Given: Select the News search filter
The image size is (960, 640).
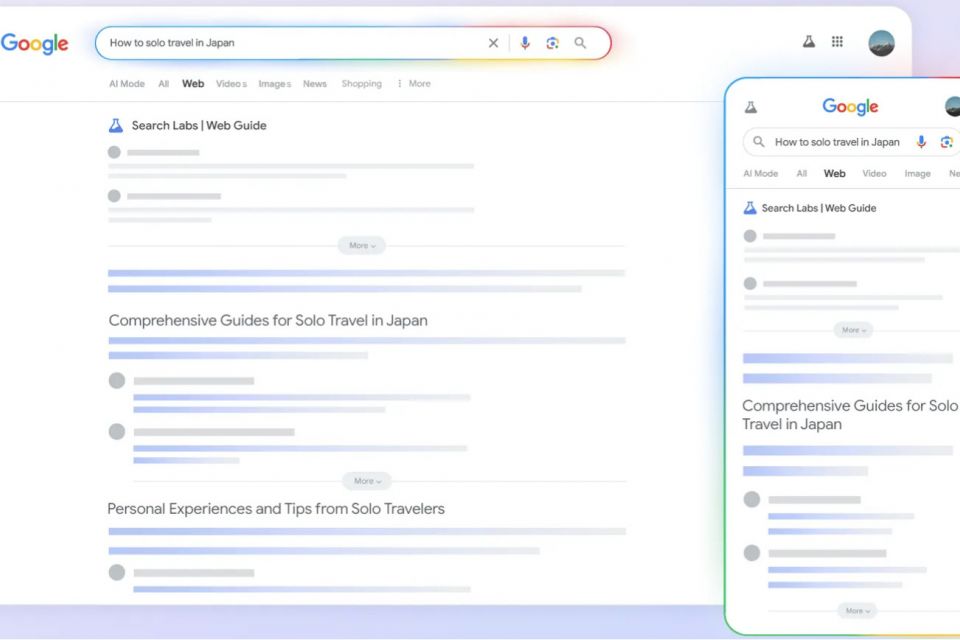Looking at the screenshot, I should click(x=315, y=84).
